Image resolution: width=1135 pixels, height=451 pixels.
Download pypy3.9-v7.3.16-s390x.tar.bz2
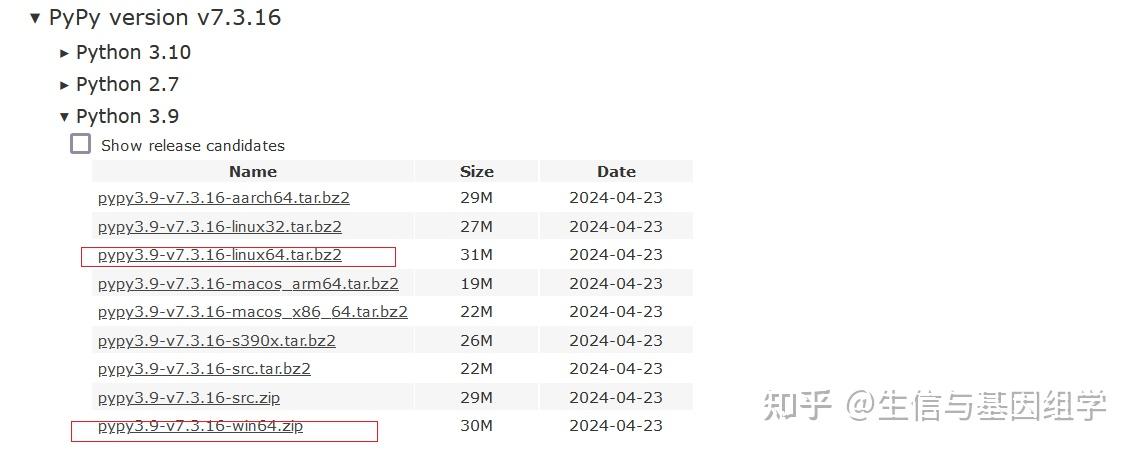coord(216,340)
